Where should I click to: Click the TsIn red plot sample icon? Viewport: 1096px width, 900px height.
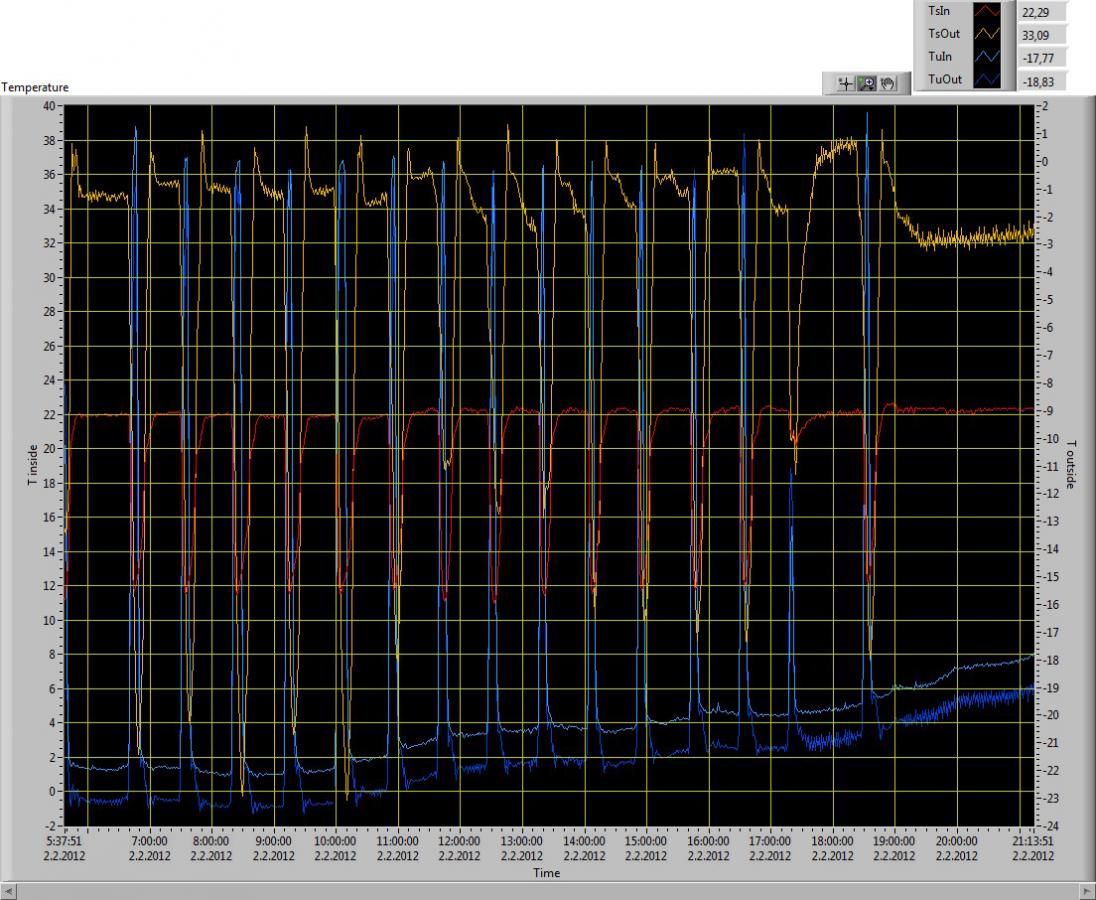[988, 11]
